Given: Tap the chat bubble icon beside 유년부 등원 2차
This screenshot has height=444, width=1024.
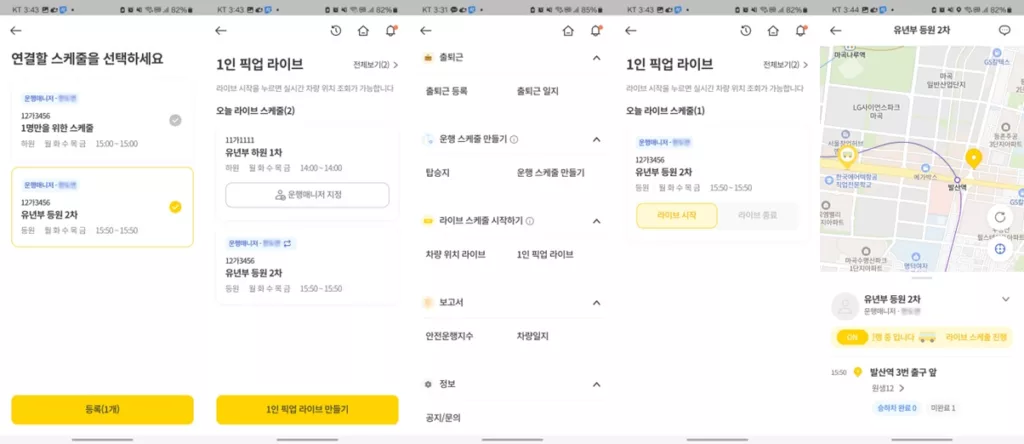Looking at the screenshot, I should click(x=1004, y=30).
